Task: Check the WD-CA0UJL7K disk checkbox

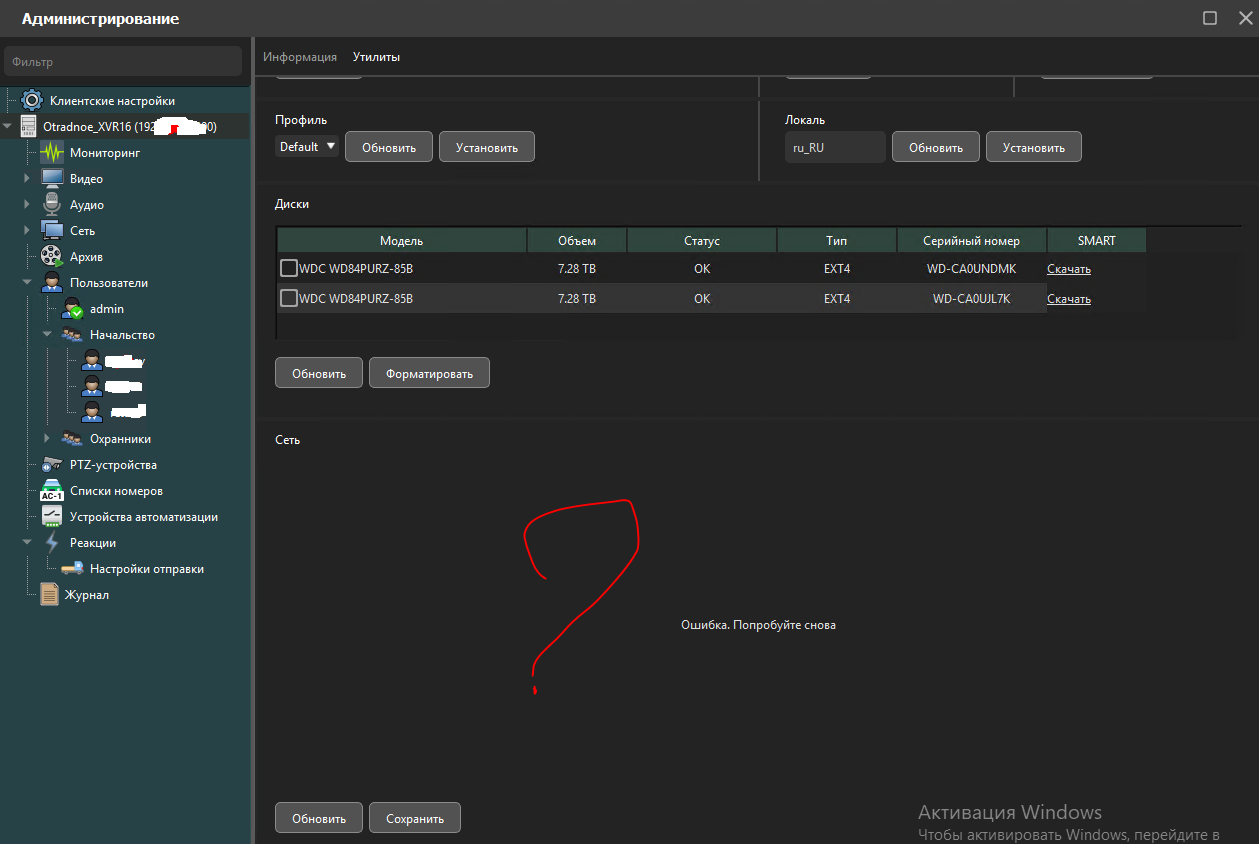Action: tap(289, 298)
